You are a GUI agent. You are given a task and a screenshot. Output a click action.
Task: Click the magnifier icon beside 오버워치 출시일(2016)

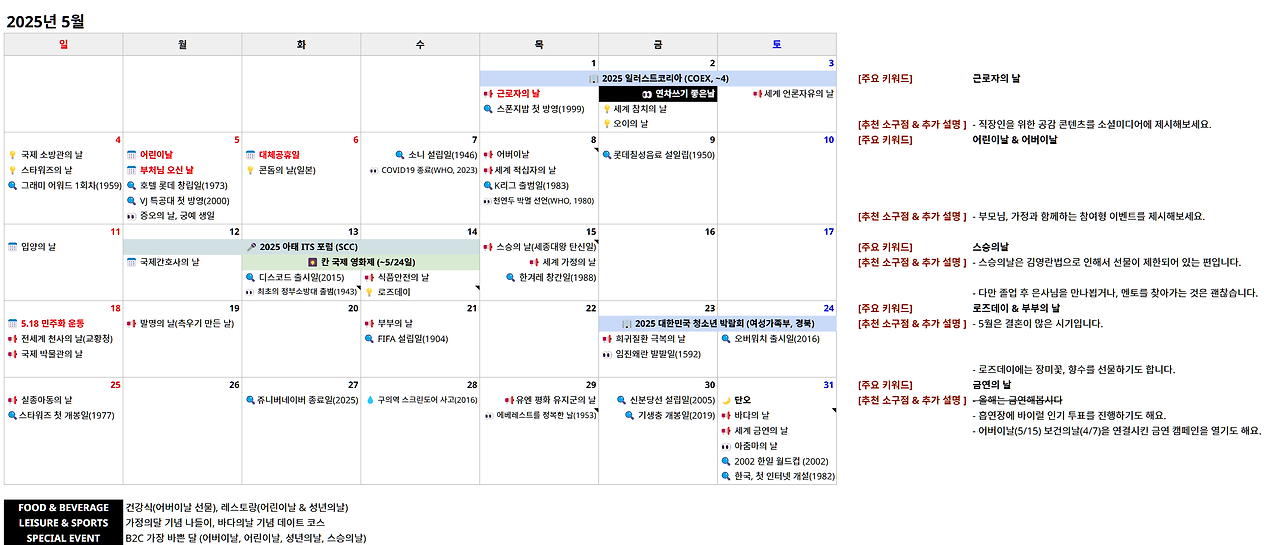click(x=726, y=338)
